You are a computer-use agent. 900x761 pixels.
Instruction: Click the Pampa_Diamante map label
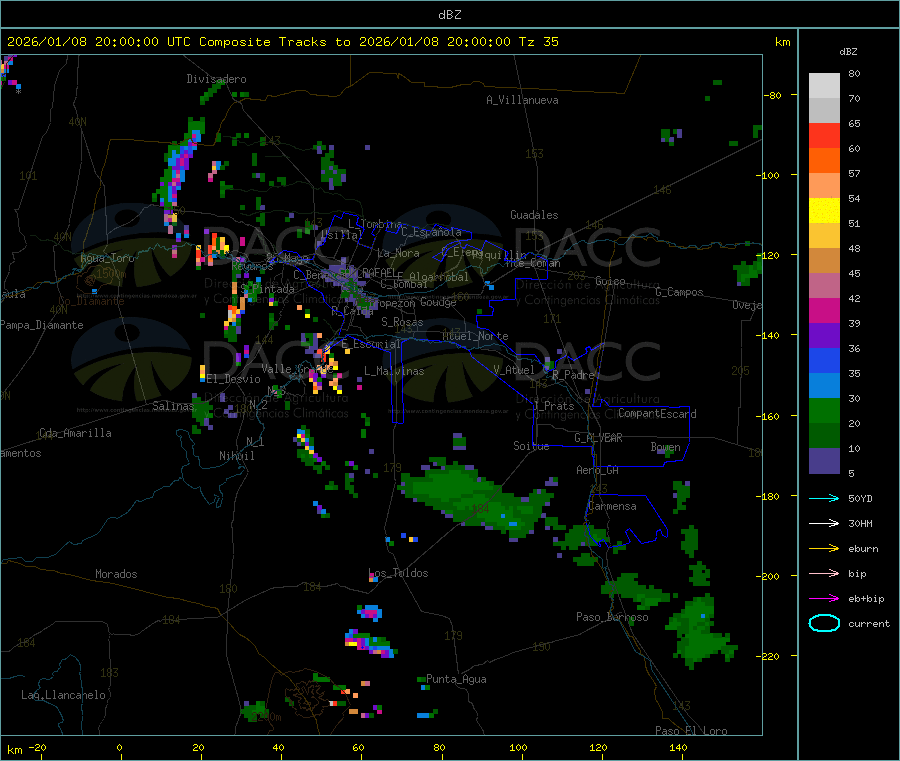coord(42,325)
